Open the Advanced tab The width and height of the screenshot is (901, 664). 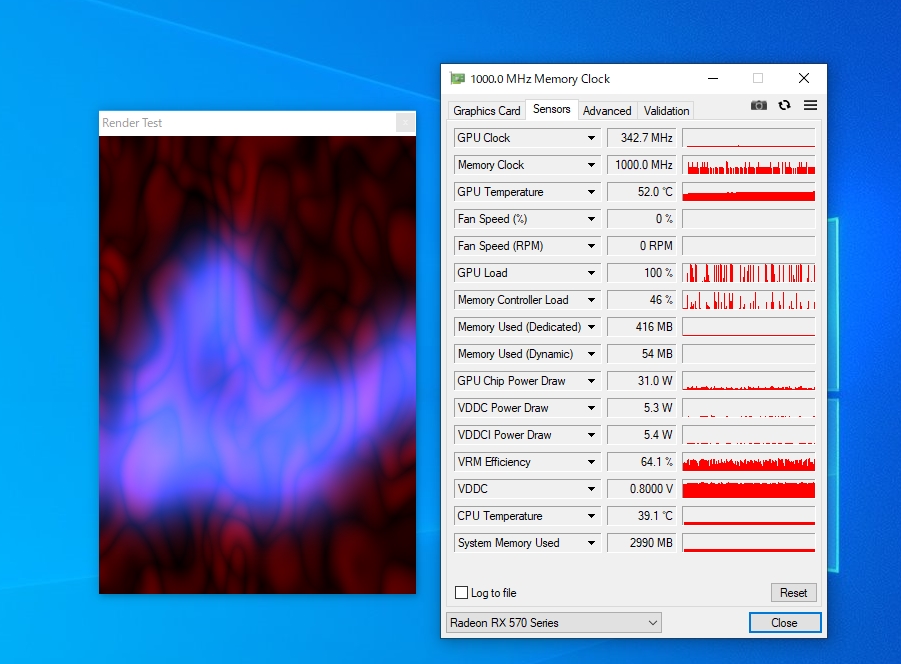pos(607,111)
